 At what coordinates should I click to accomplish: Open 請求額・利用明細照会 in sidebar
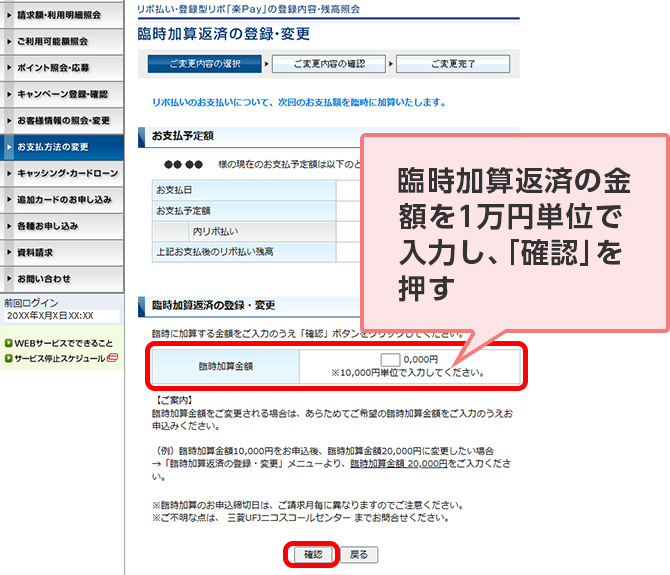(60, 16)
